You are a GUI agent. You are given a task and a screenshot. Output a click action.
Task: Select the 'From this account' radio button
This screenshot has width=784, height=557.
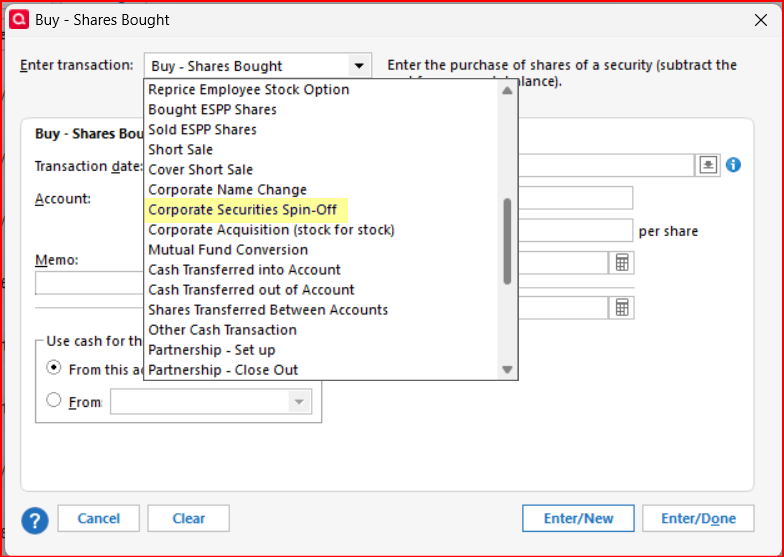point(54,368)
